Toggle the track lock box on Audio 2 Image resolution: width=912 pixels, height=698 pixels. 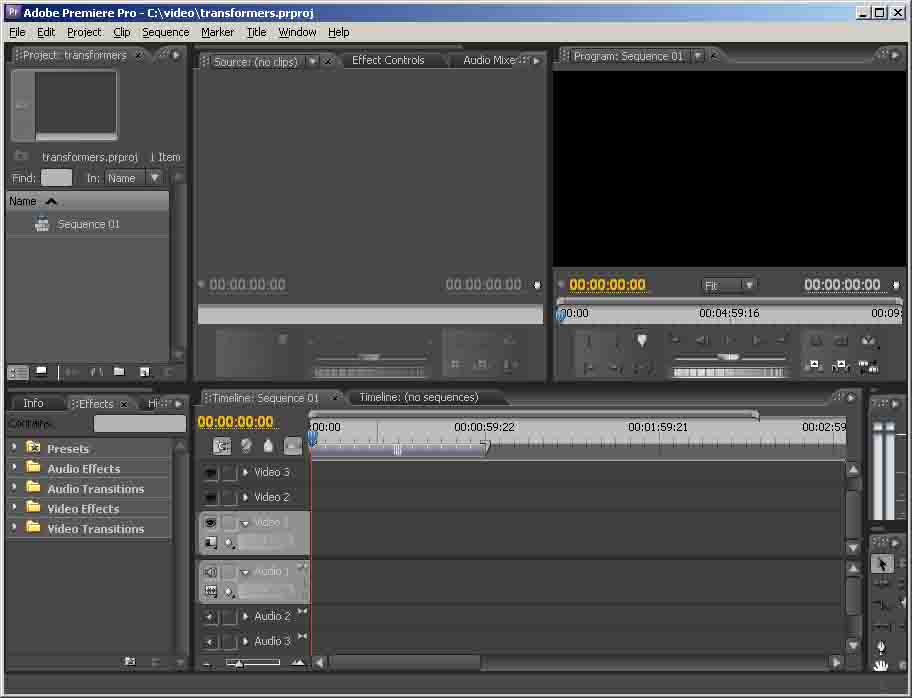point(230,616)
